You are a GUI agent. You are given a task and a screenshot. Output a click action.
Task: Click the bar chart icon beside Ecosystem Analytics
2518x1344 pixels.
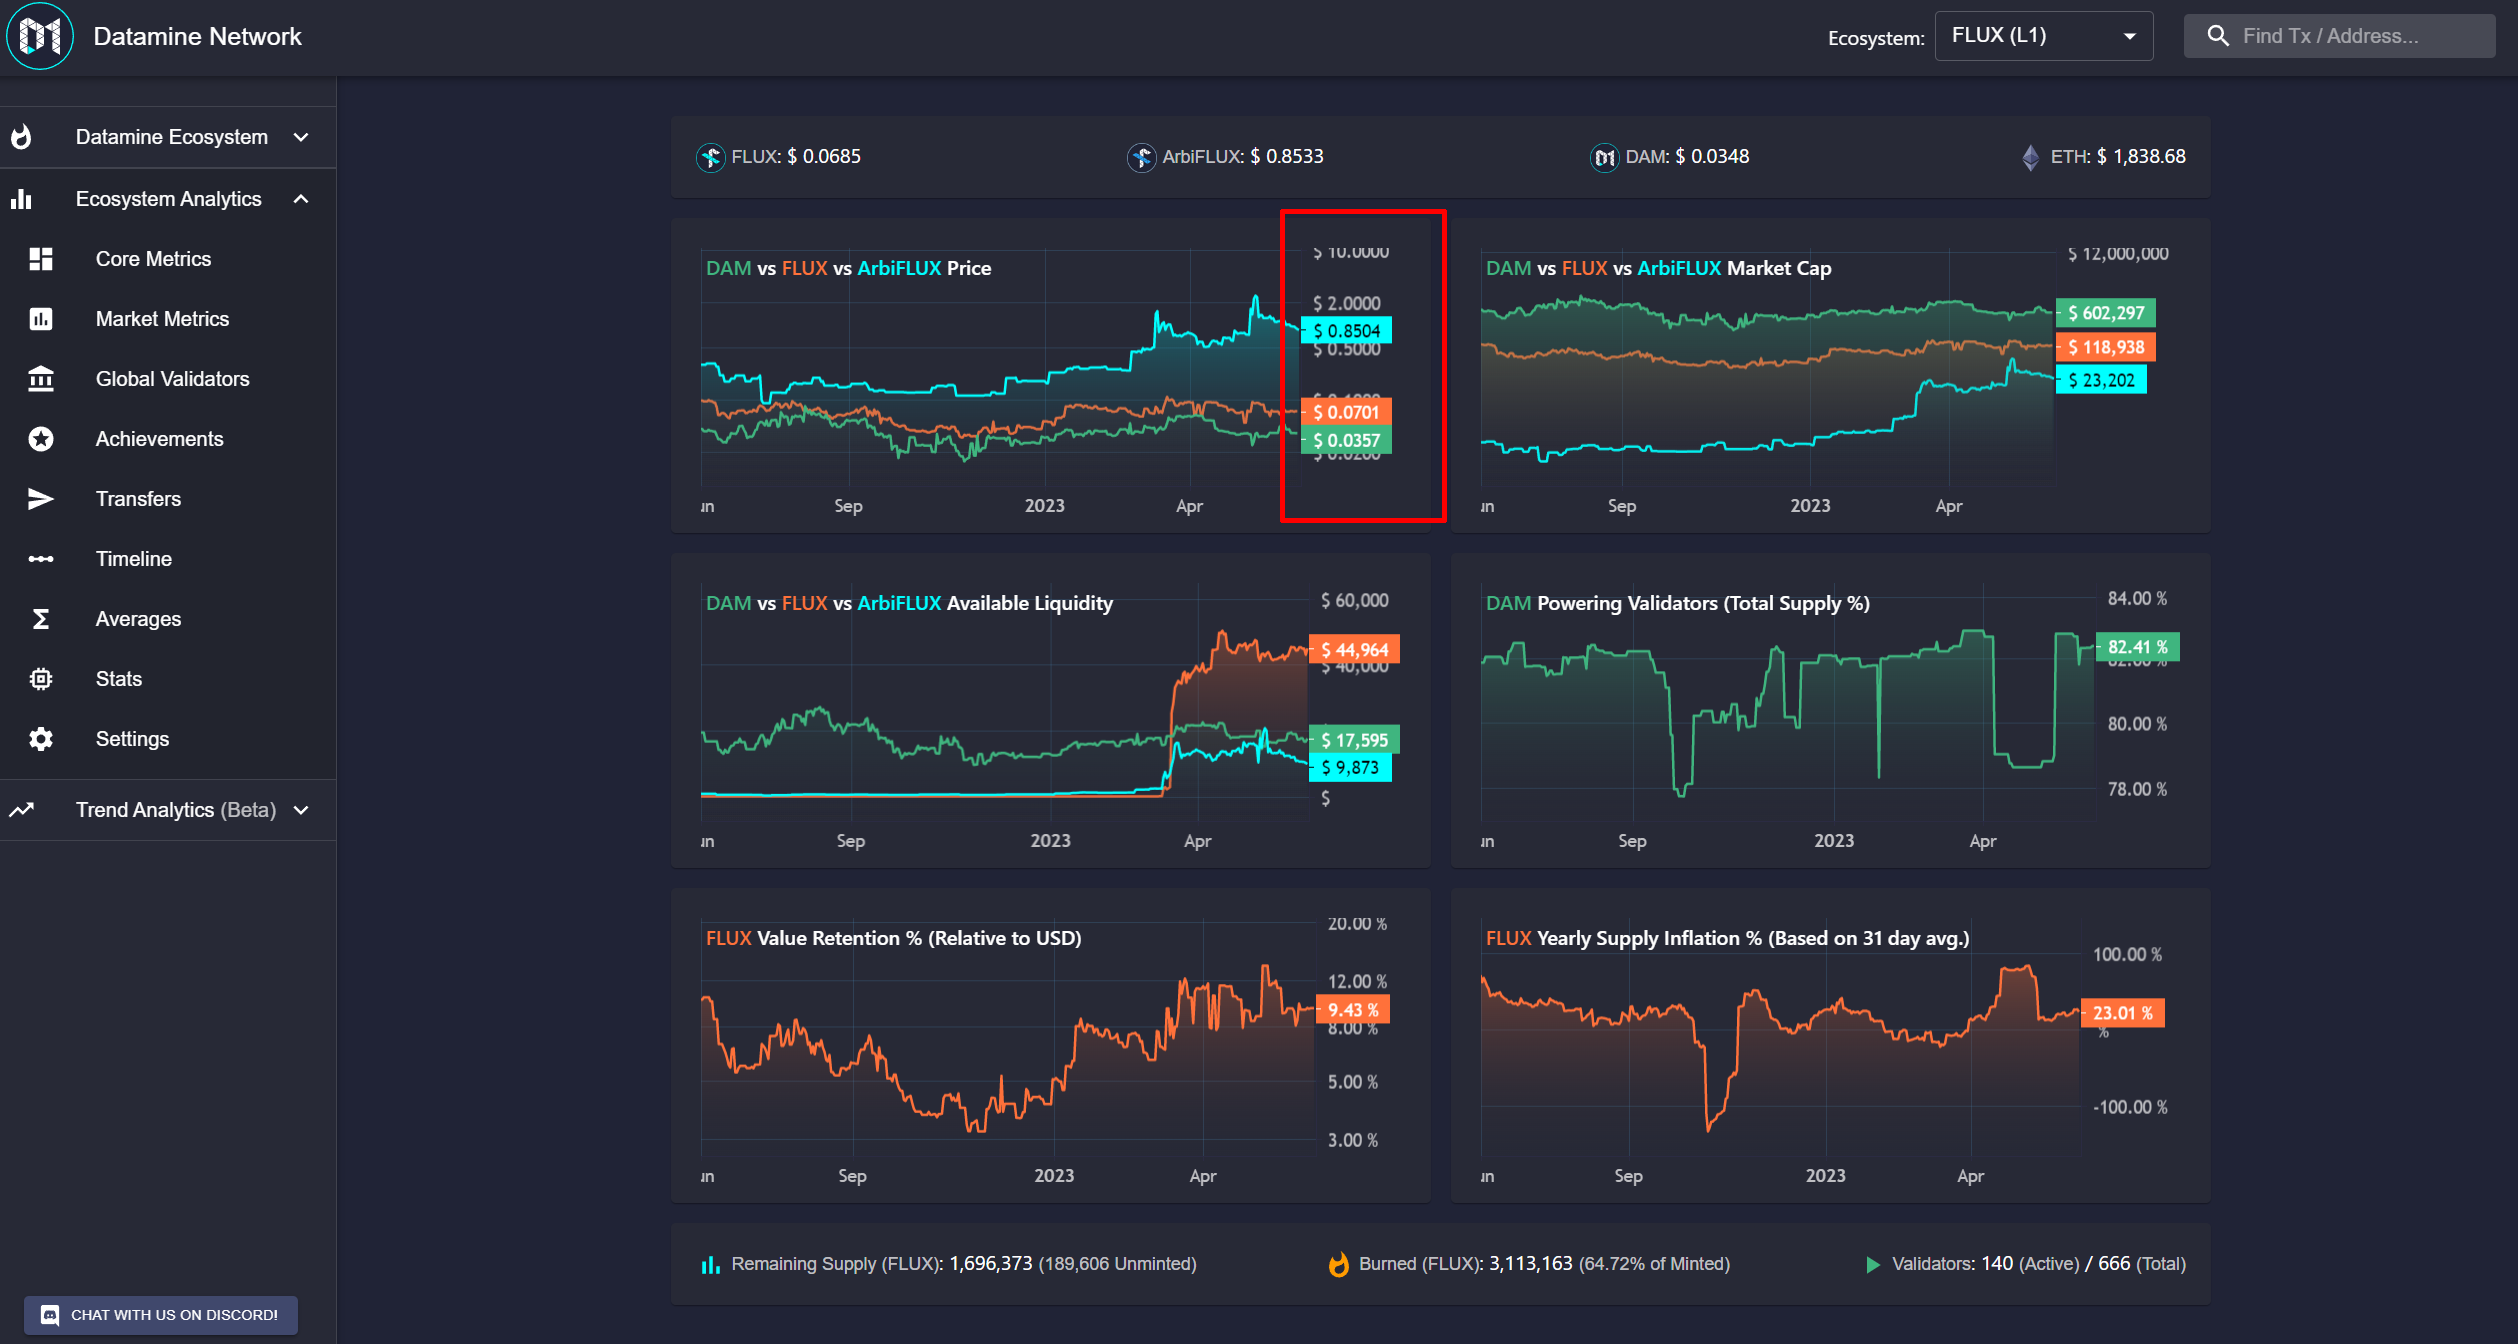21,199
